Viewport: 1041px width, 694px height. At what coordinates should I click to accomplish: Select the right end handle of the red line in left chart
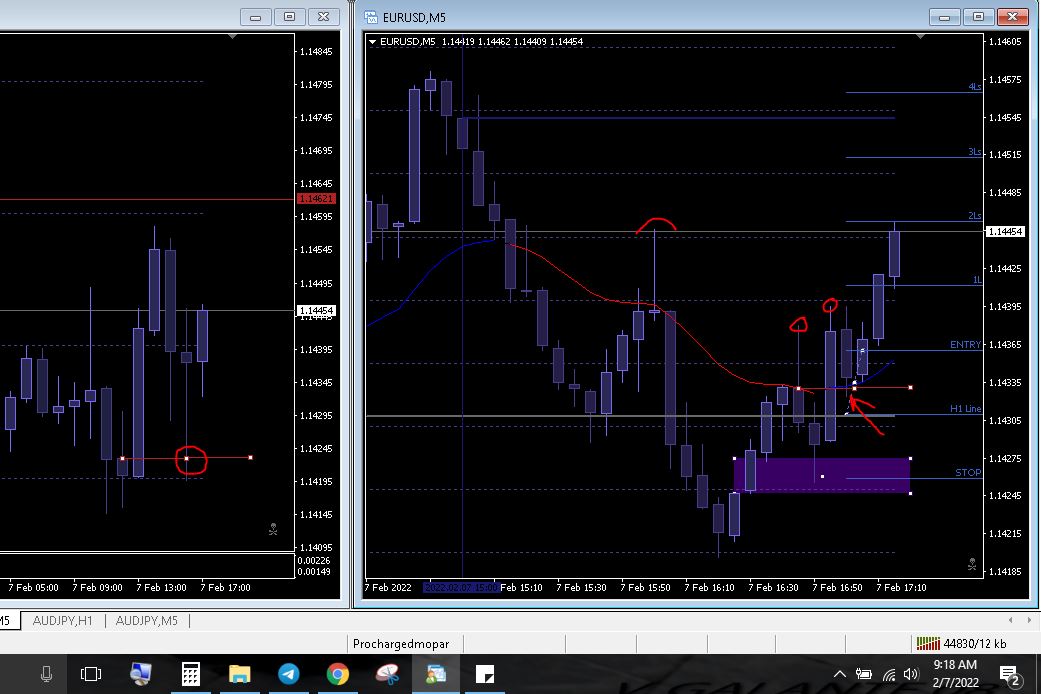tap(250, 458)
